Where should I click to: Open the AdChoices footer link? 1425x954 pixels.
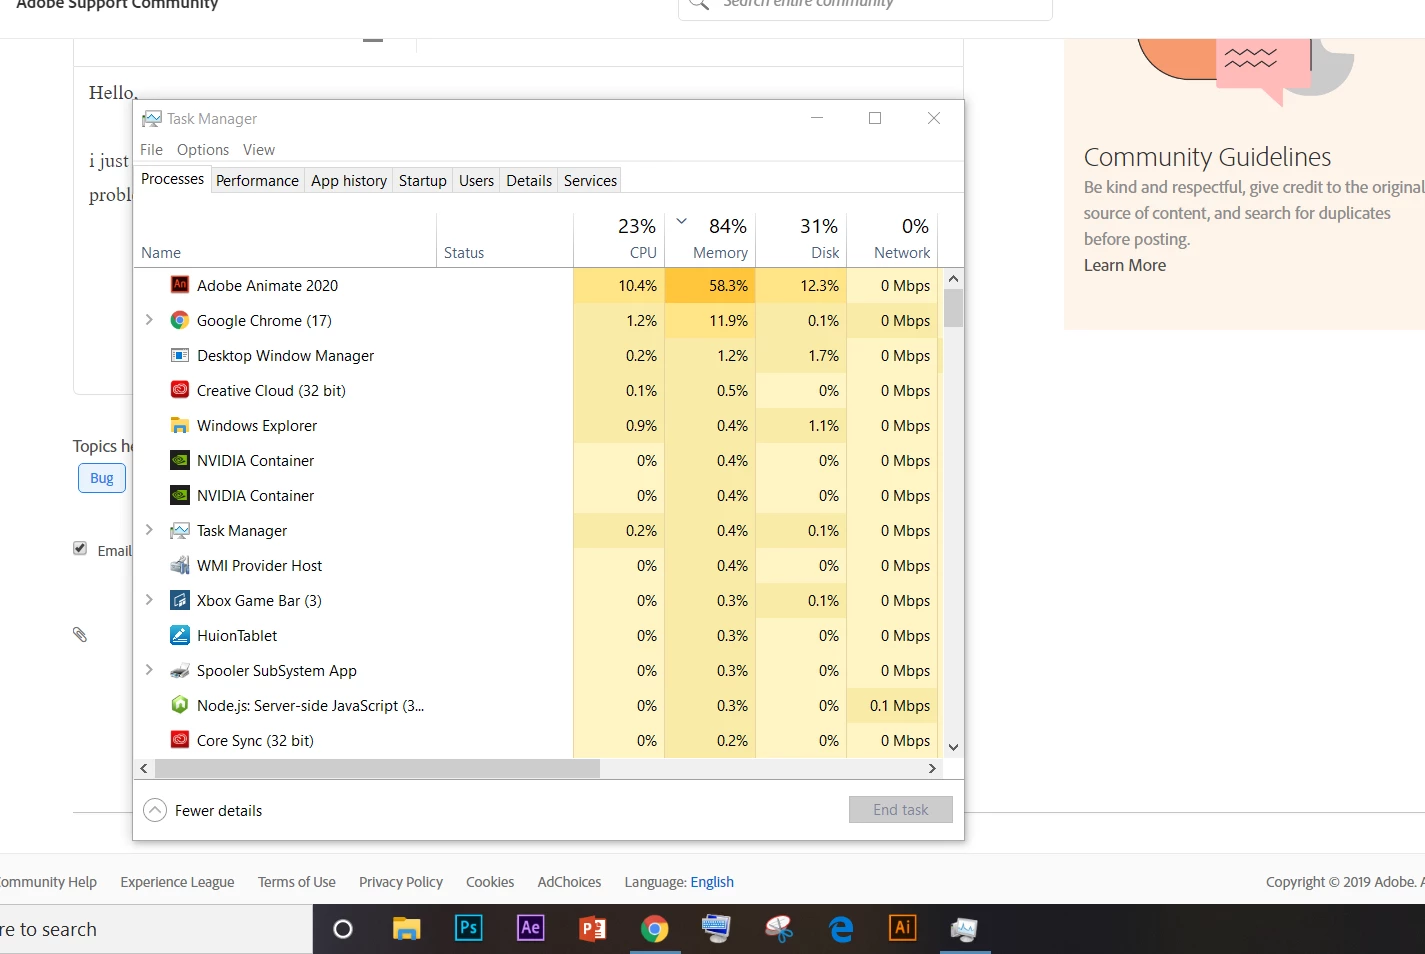569,882
